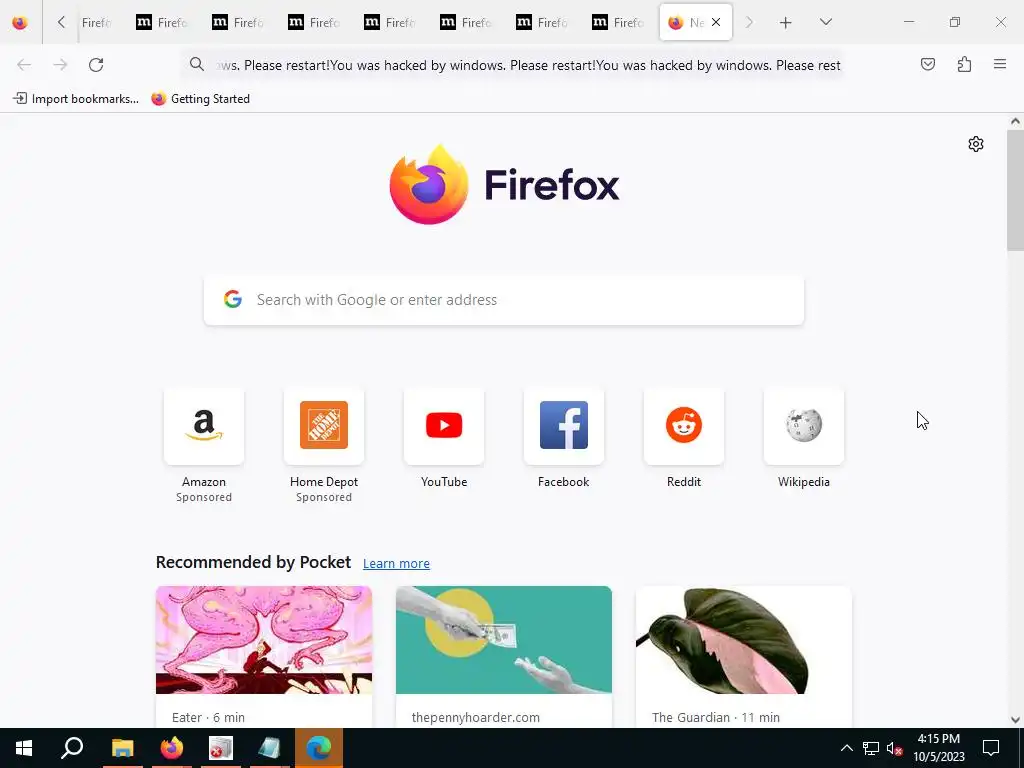Screen dimensions: 1024x768
Task: Click the Google G icon in search box
Action: [232, 299]
